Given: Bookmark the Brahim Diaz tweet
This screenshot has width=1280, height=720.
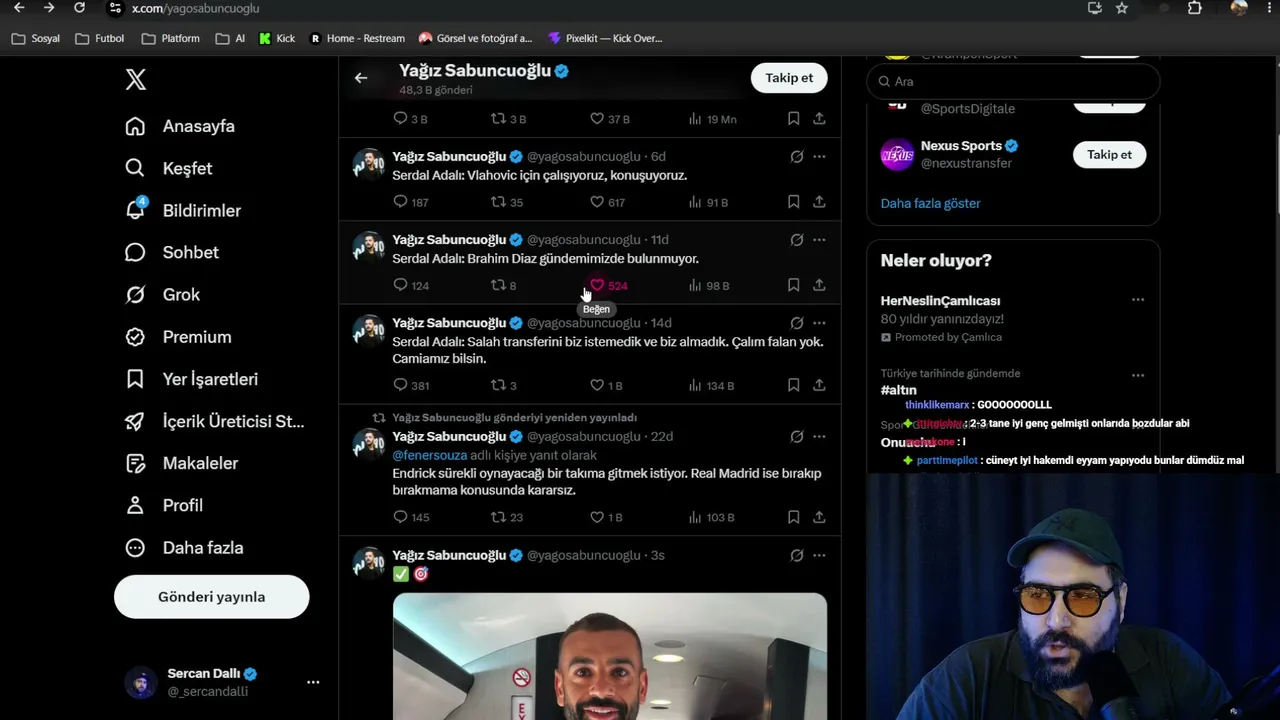Looking at the screenshot, I should point(793,285).
